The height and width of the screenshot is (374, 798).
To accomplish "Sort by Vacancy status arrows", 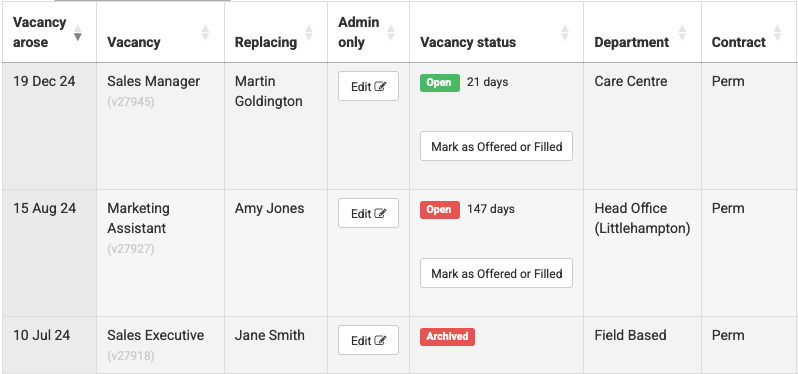I will click(565, 33).
